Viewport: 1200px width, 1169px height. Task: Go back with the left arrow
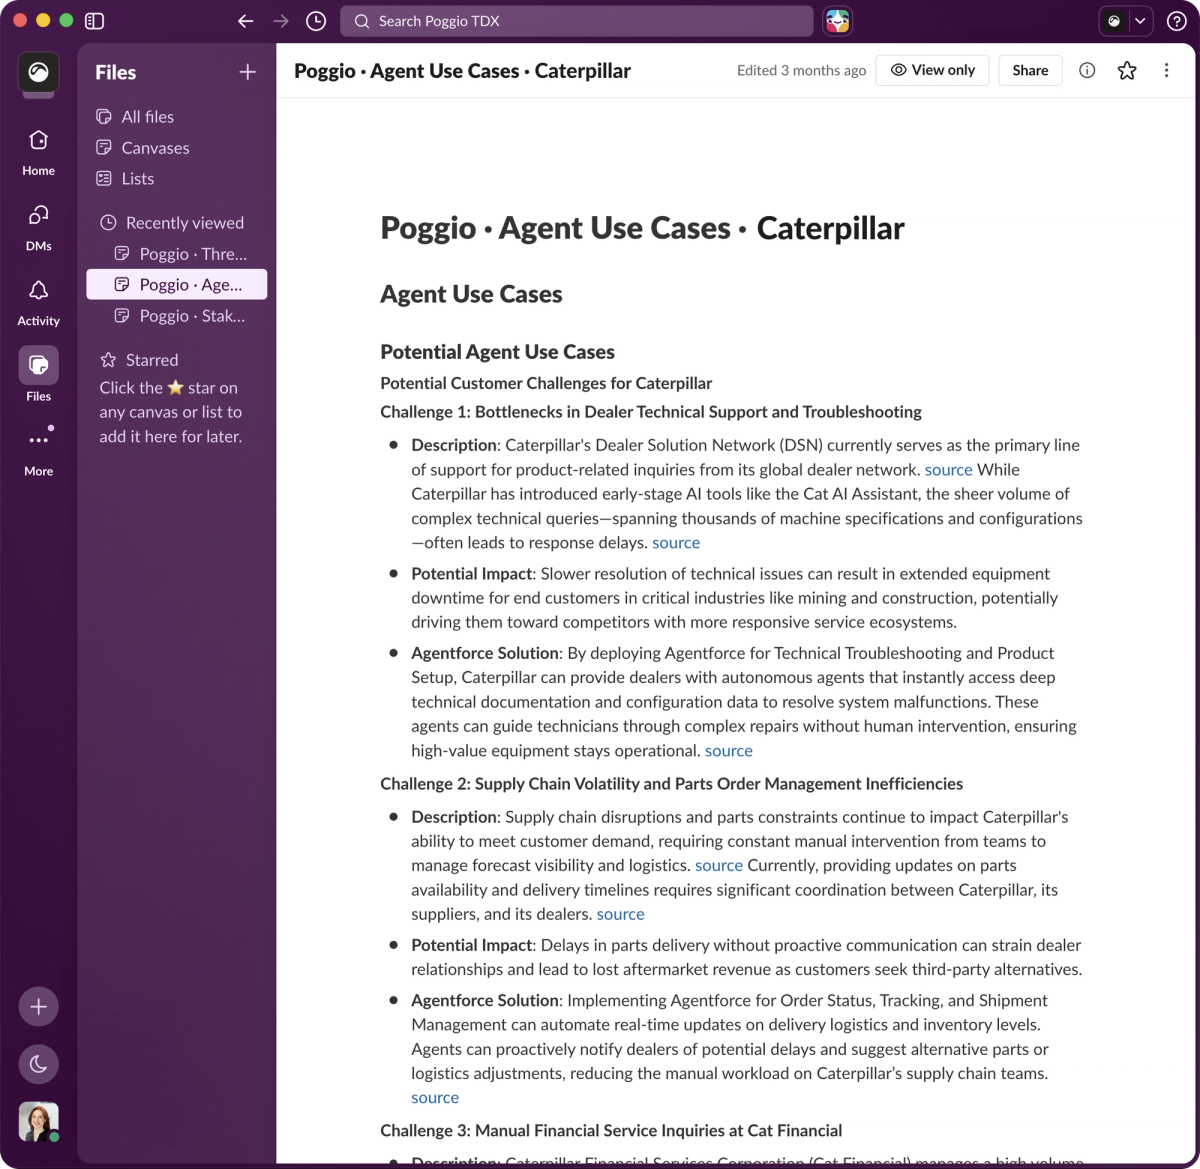click(246, 21)
